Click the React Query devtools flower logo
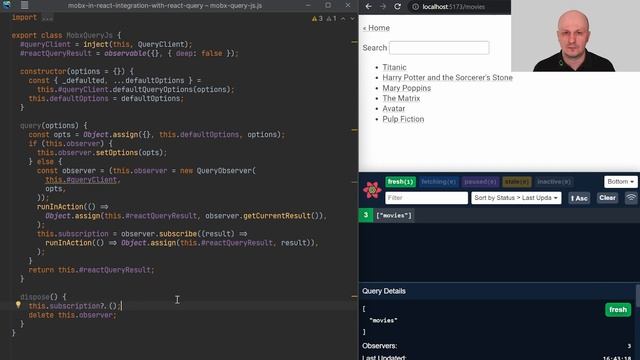 click(372, 190)
